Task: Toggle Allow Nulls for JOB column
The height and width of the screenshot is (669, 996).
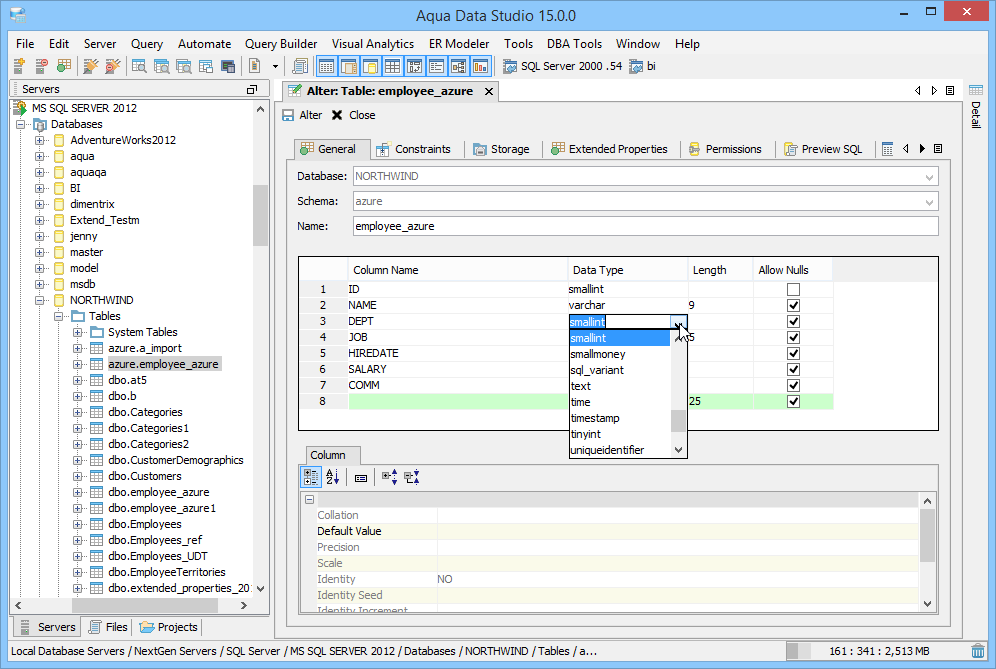Action: tap(793, 337)
